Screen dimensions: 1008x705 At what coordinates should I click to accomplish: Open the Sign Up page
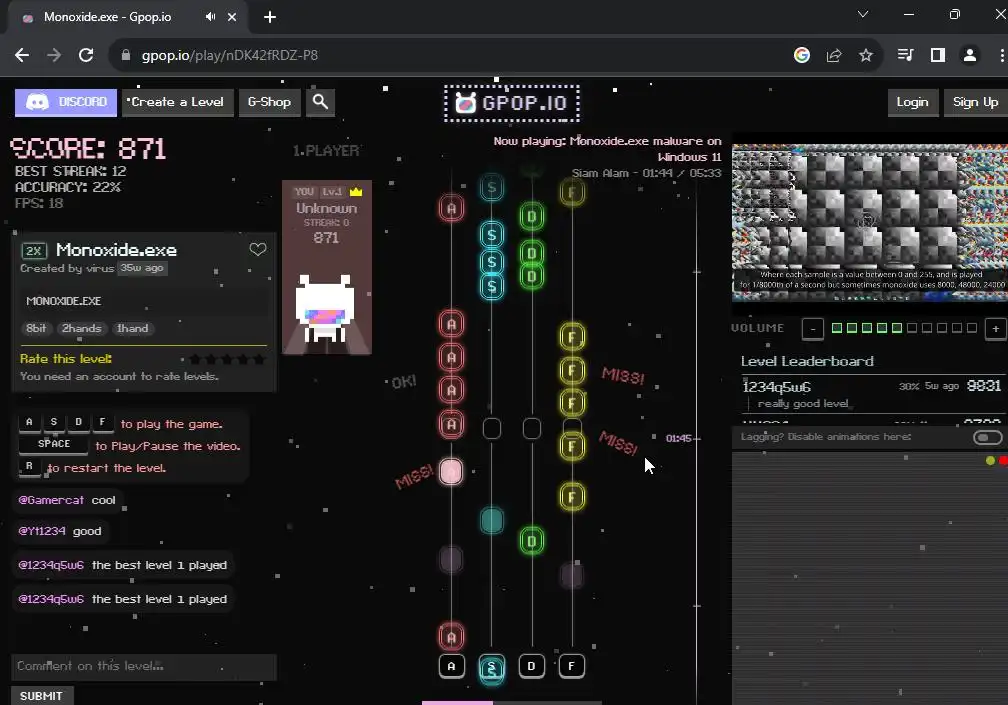[975, 102]
